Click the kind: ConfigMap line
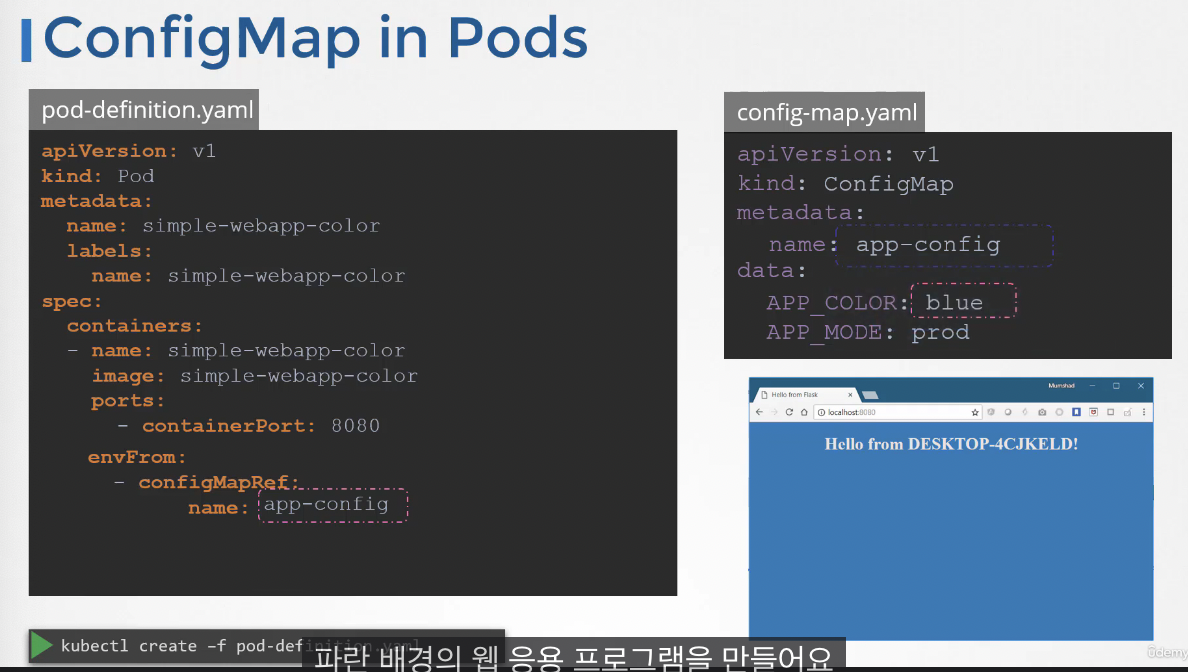The height and width of the screenshot is (672, 1188). (x=846, y=184)
